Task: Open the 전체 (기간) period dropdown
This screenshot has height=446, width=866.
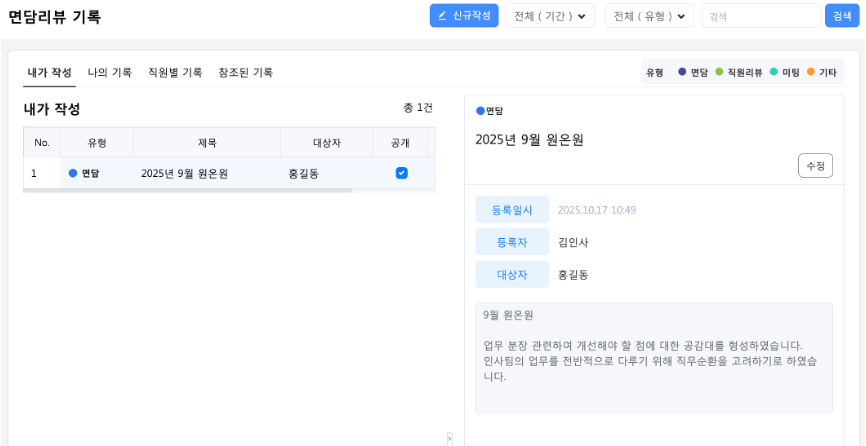Action: pos(550,16)
